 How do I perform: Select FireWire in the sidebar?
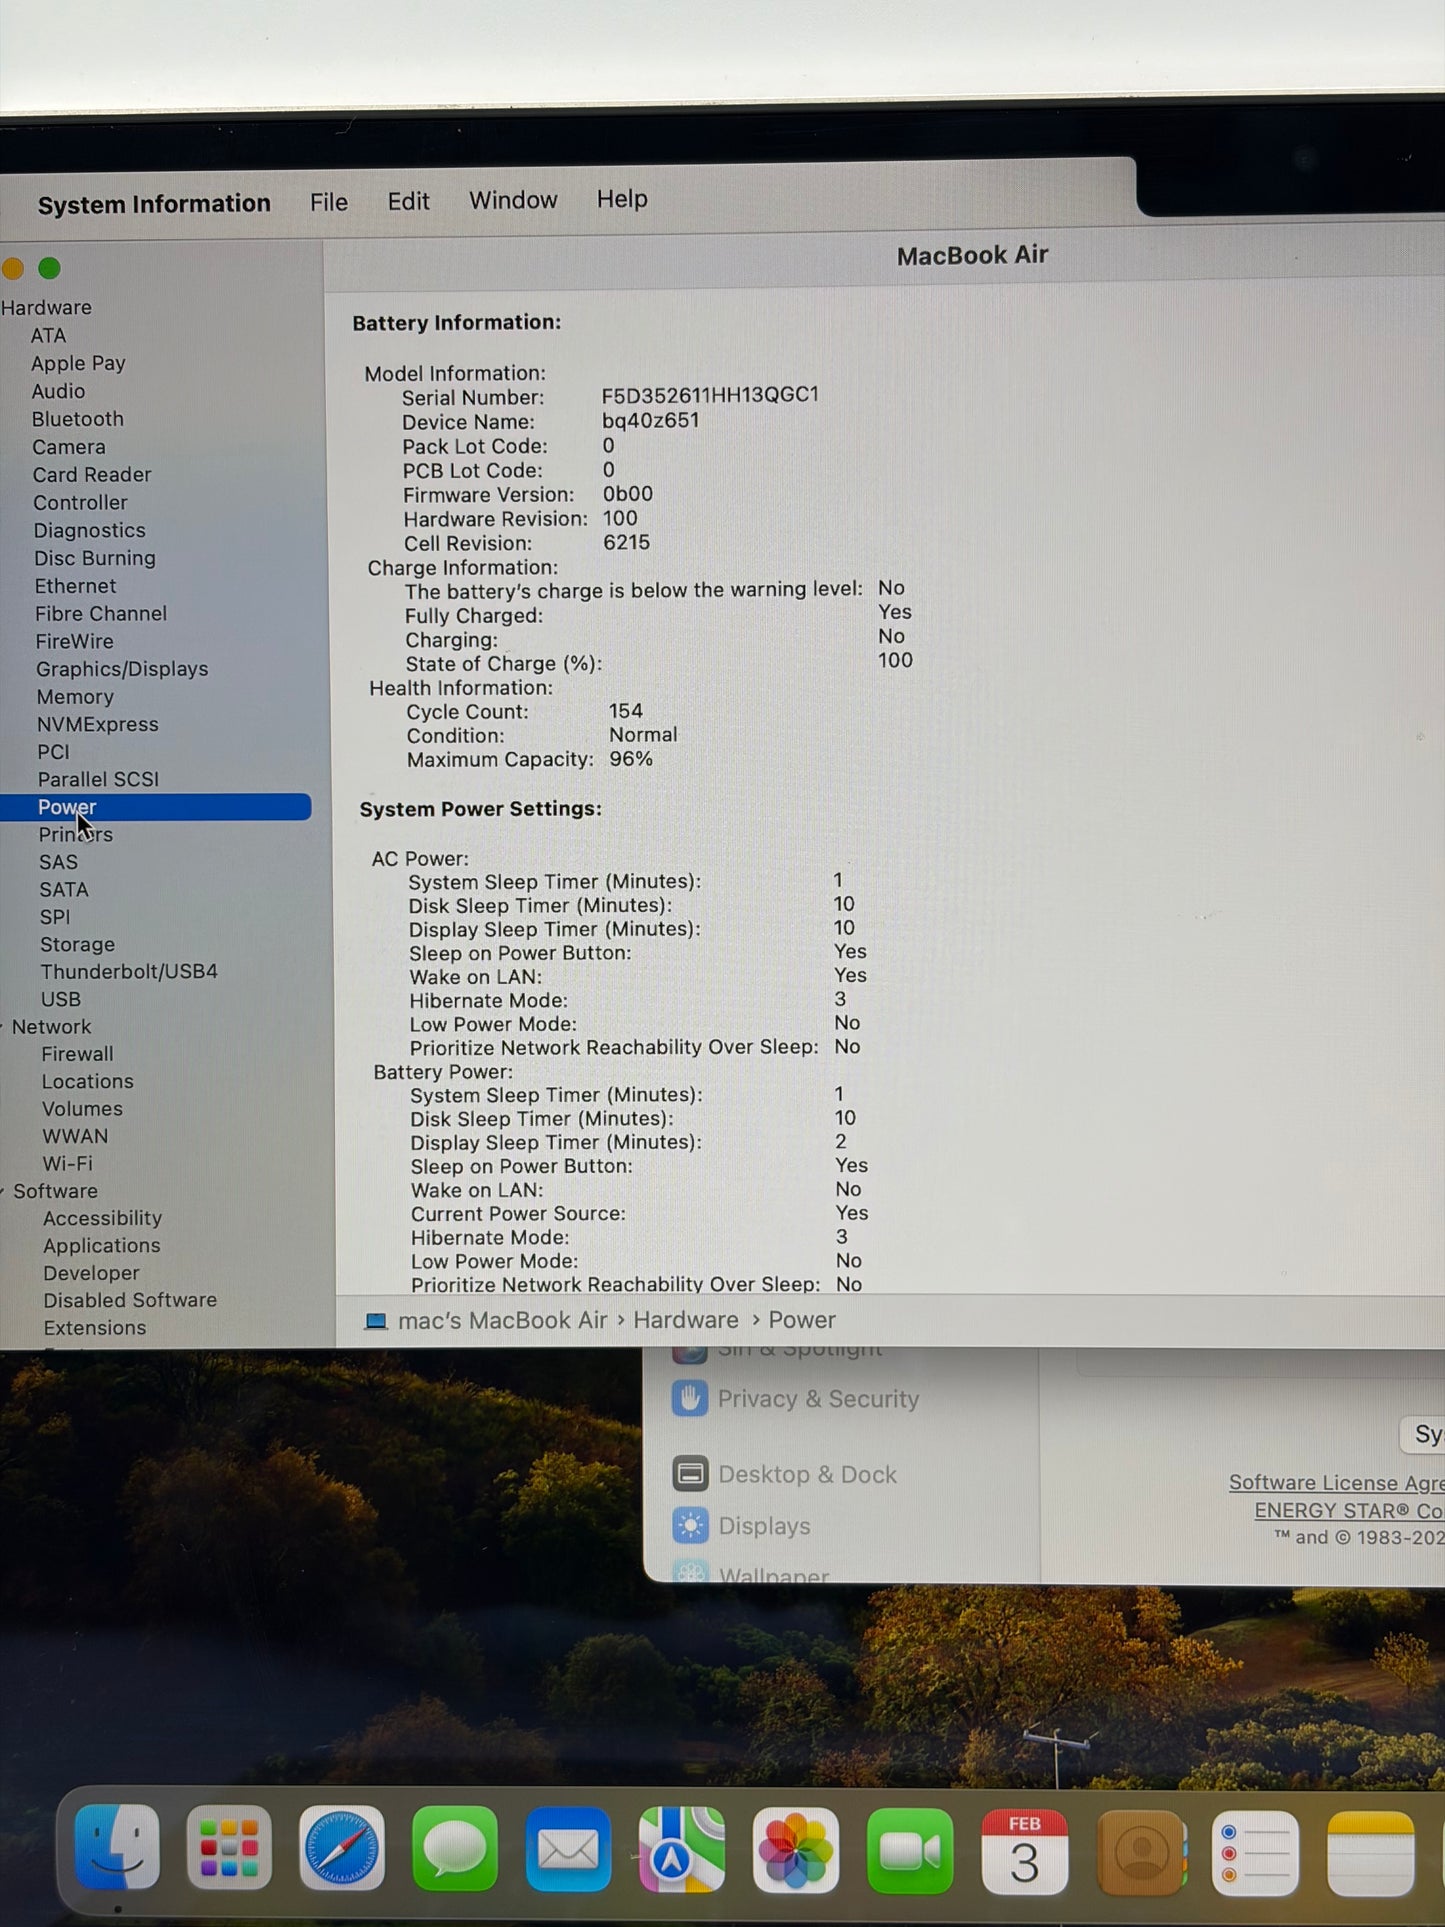tap(74, 642)
